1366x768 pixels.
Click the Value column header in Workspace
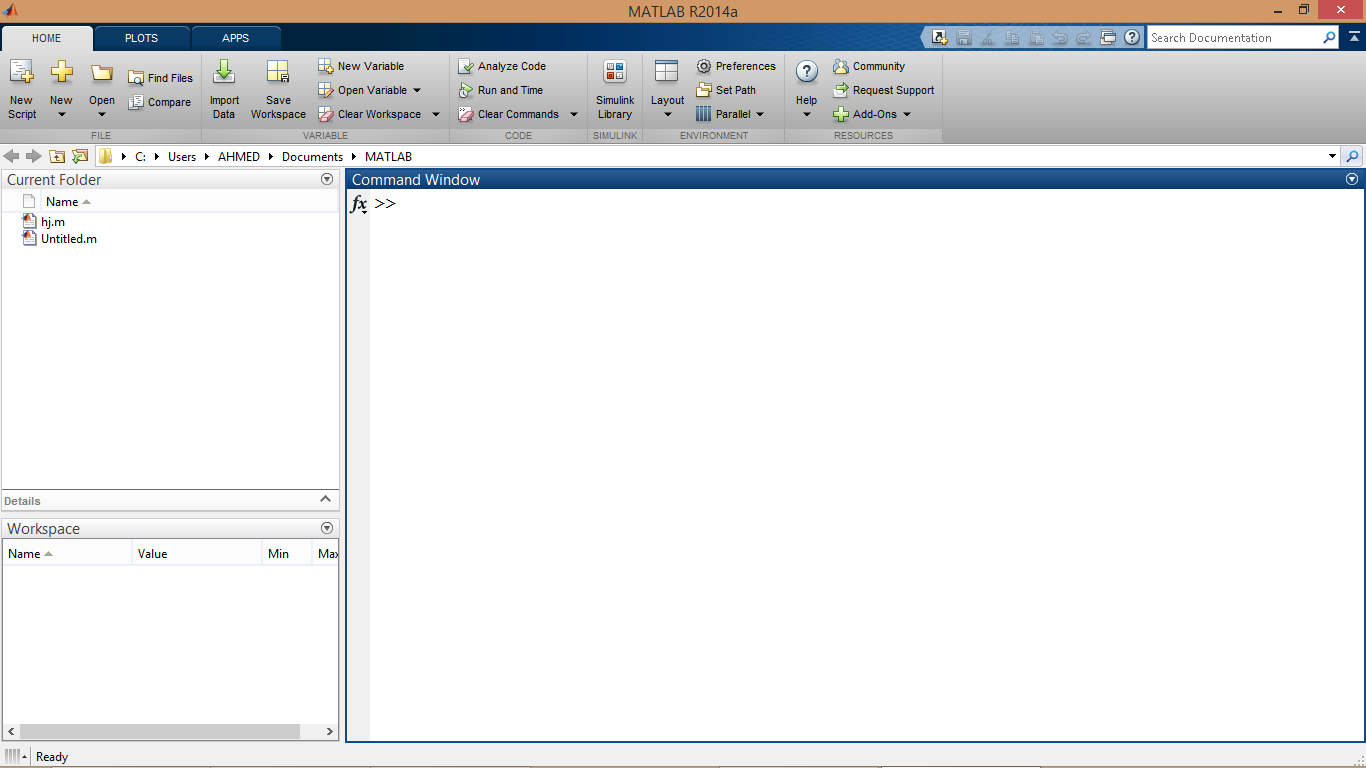point(197,553)
